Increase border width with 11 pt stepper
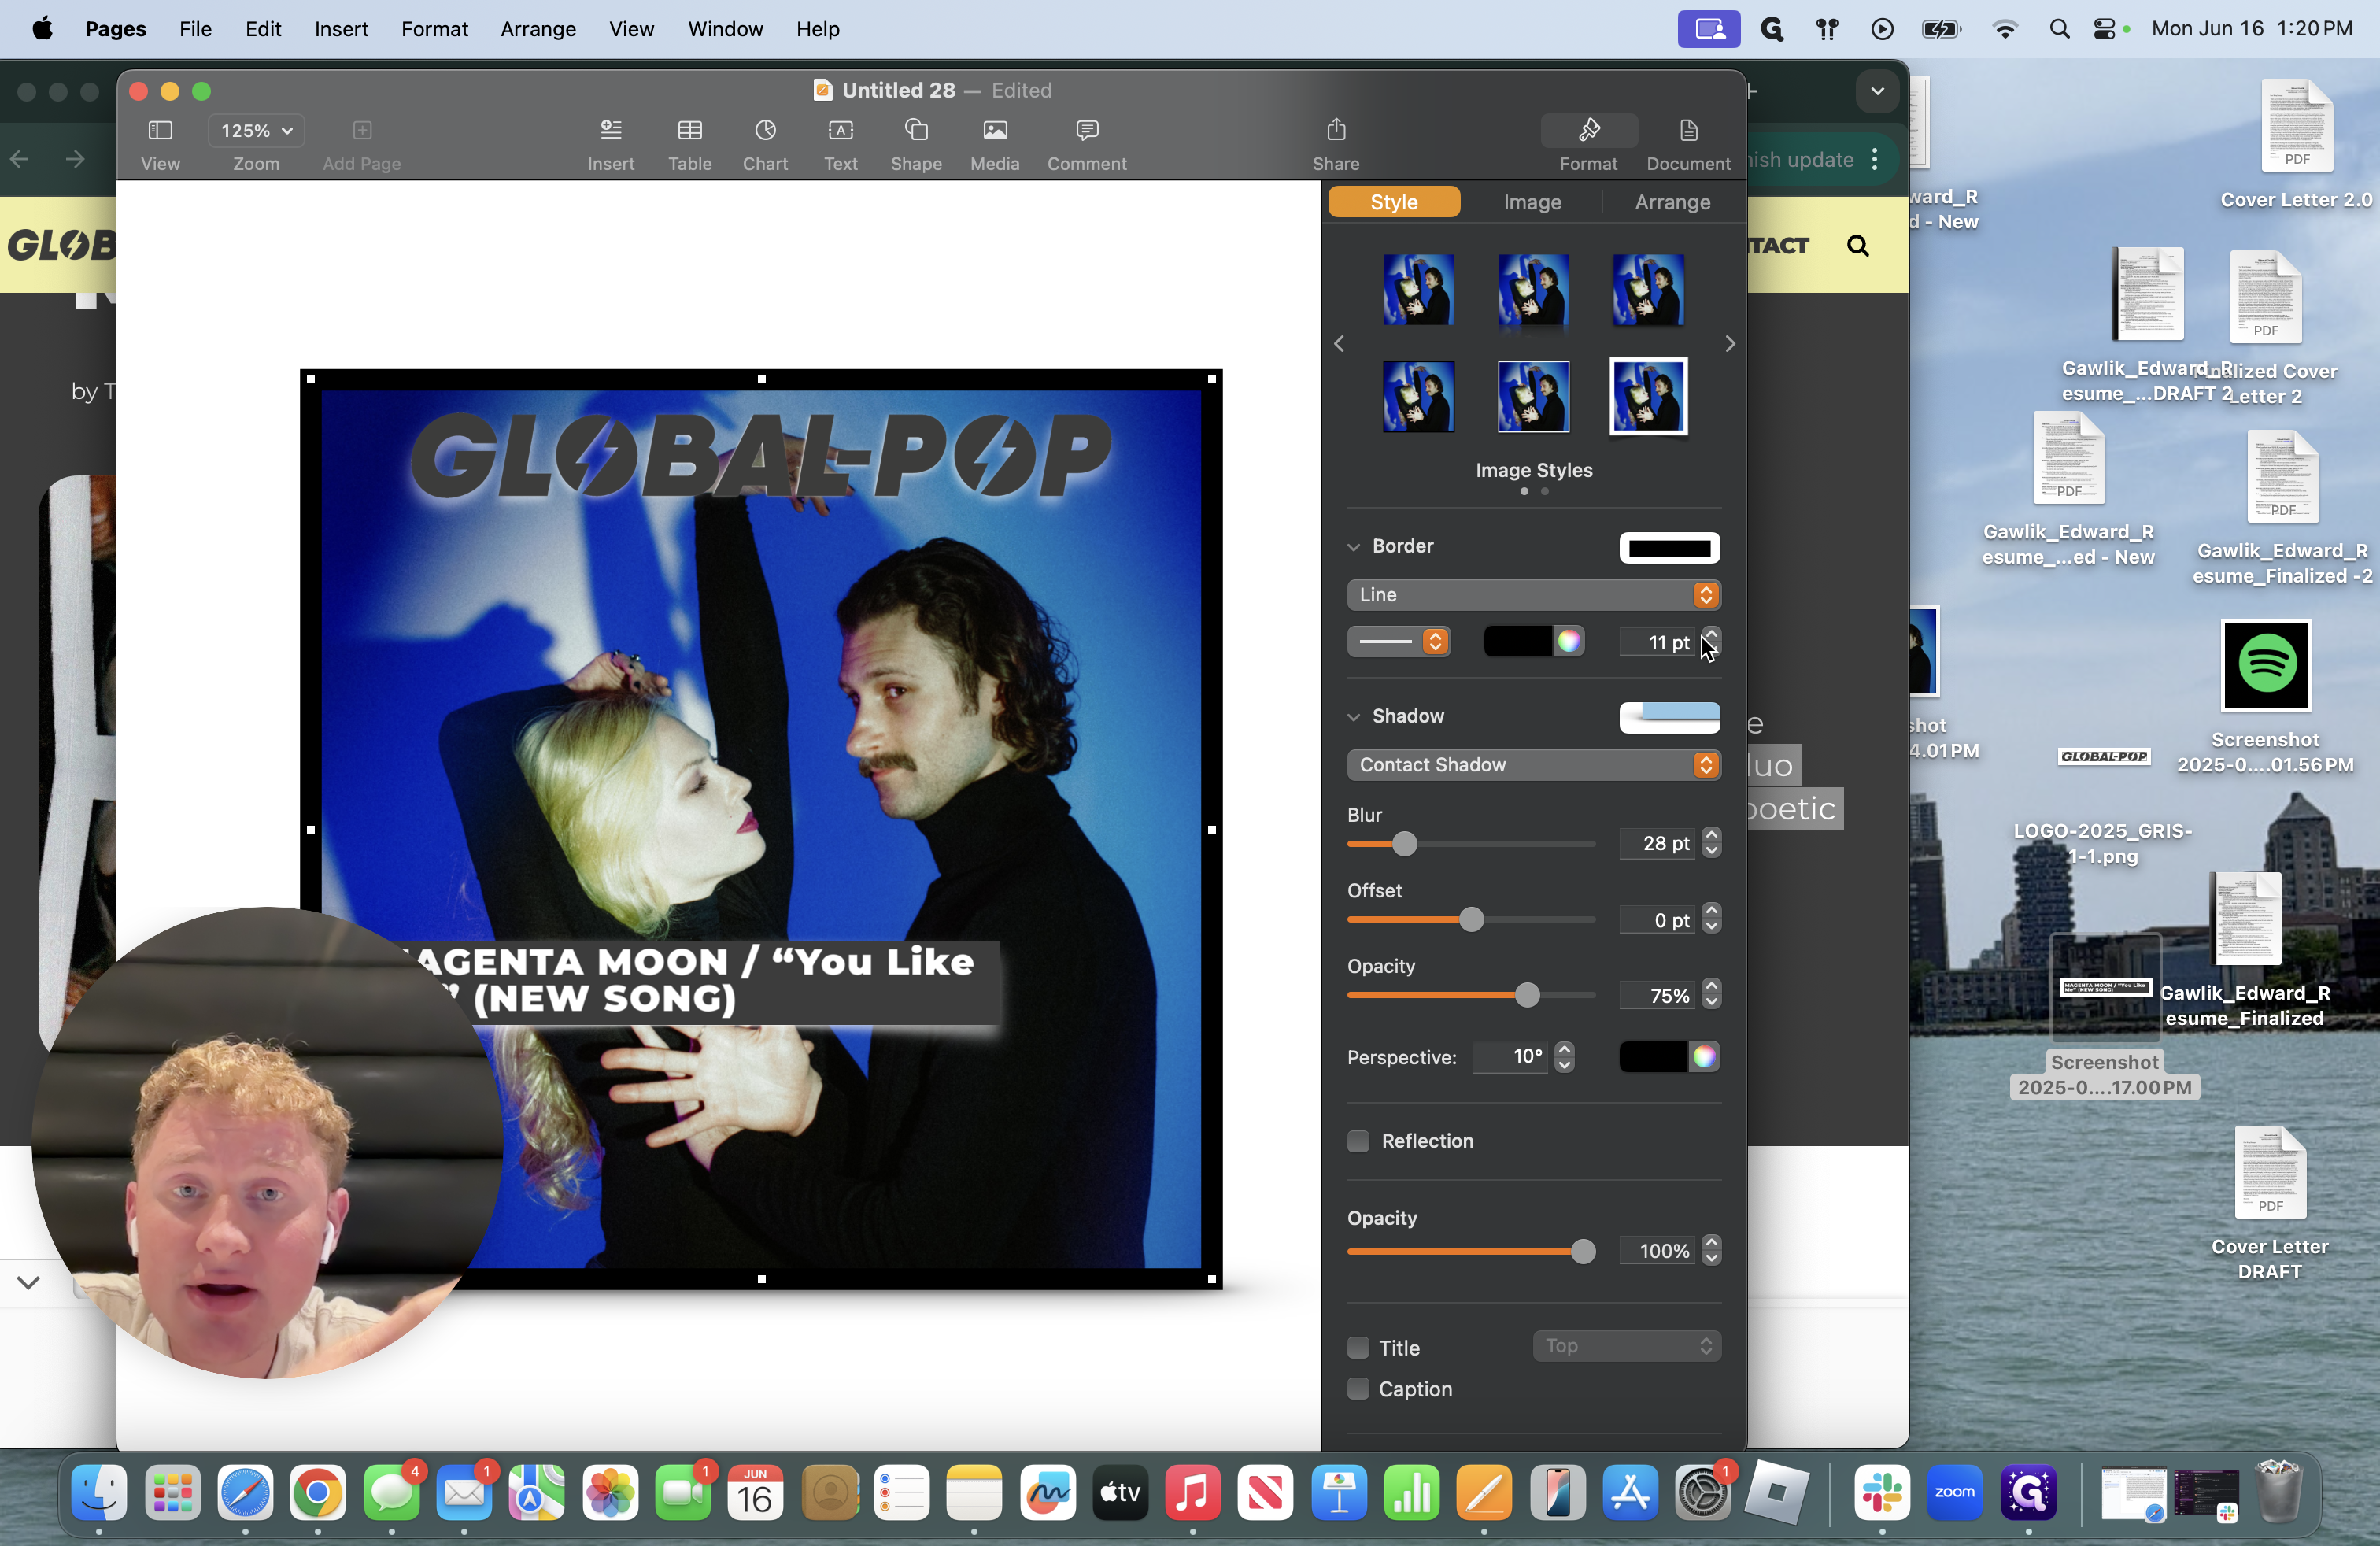Image resolution: width=2380 pixels, height=1546 pixels. click(1711, 635)
